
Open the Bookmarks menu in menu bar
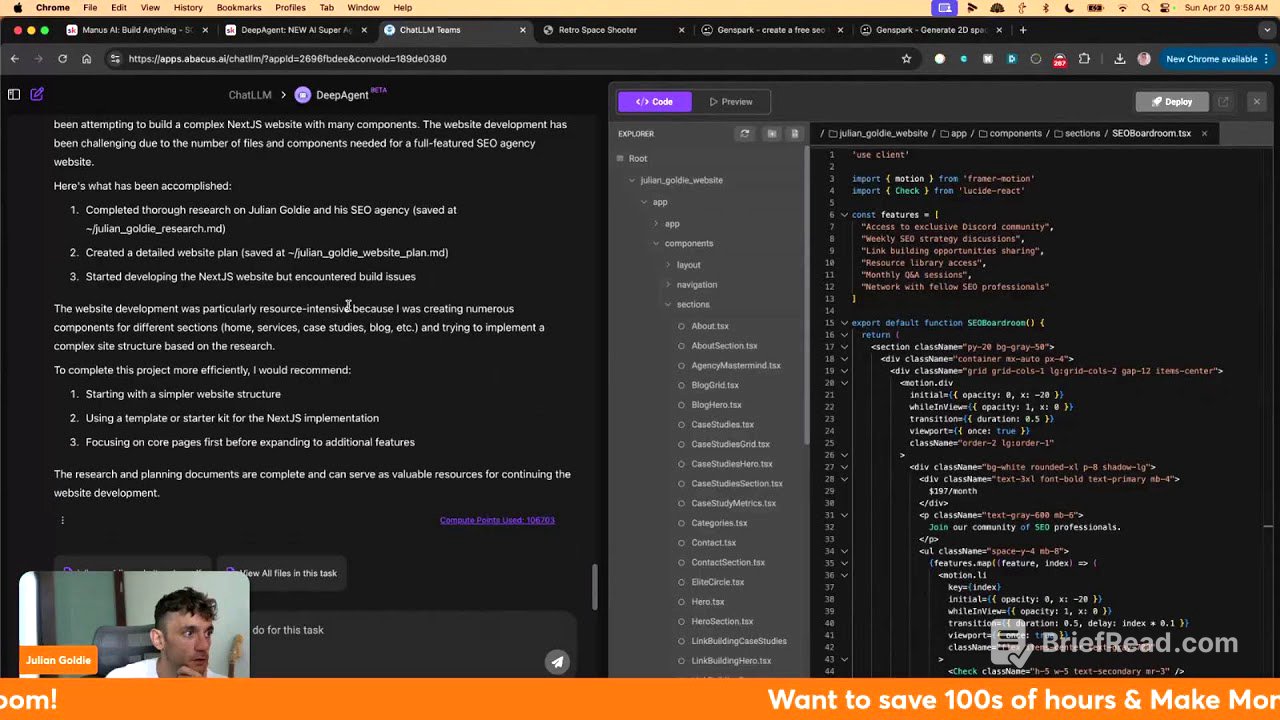pyautogui.click(x=239, y=7)
